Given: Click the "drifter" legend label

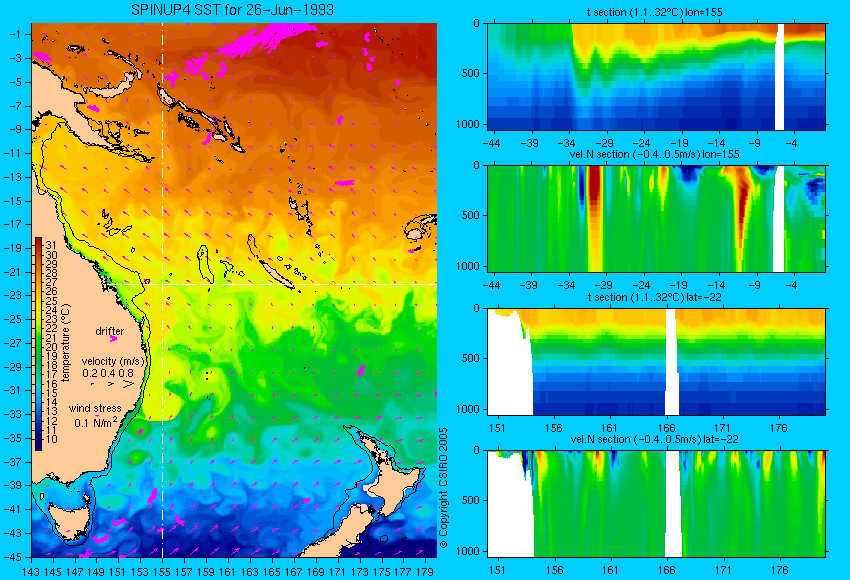Looking at the screenshot, I should (x=110, y=331).
